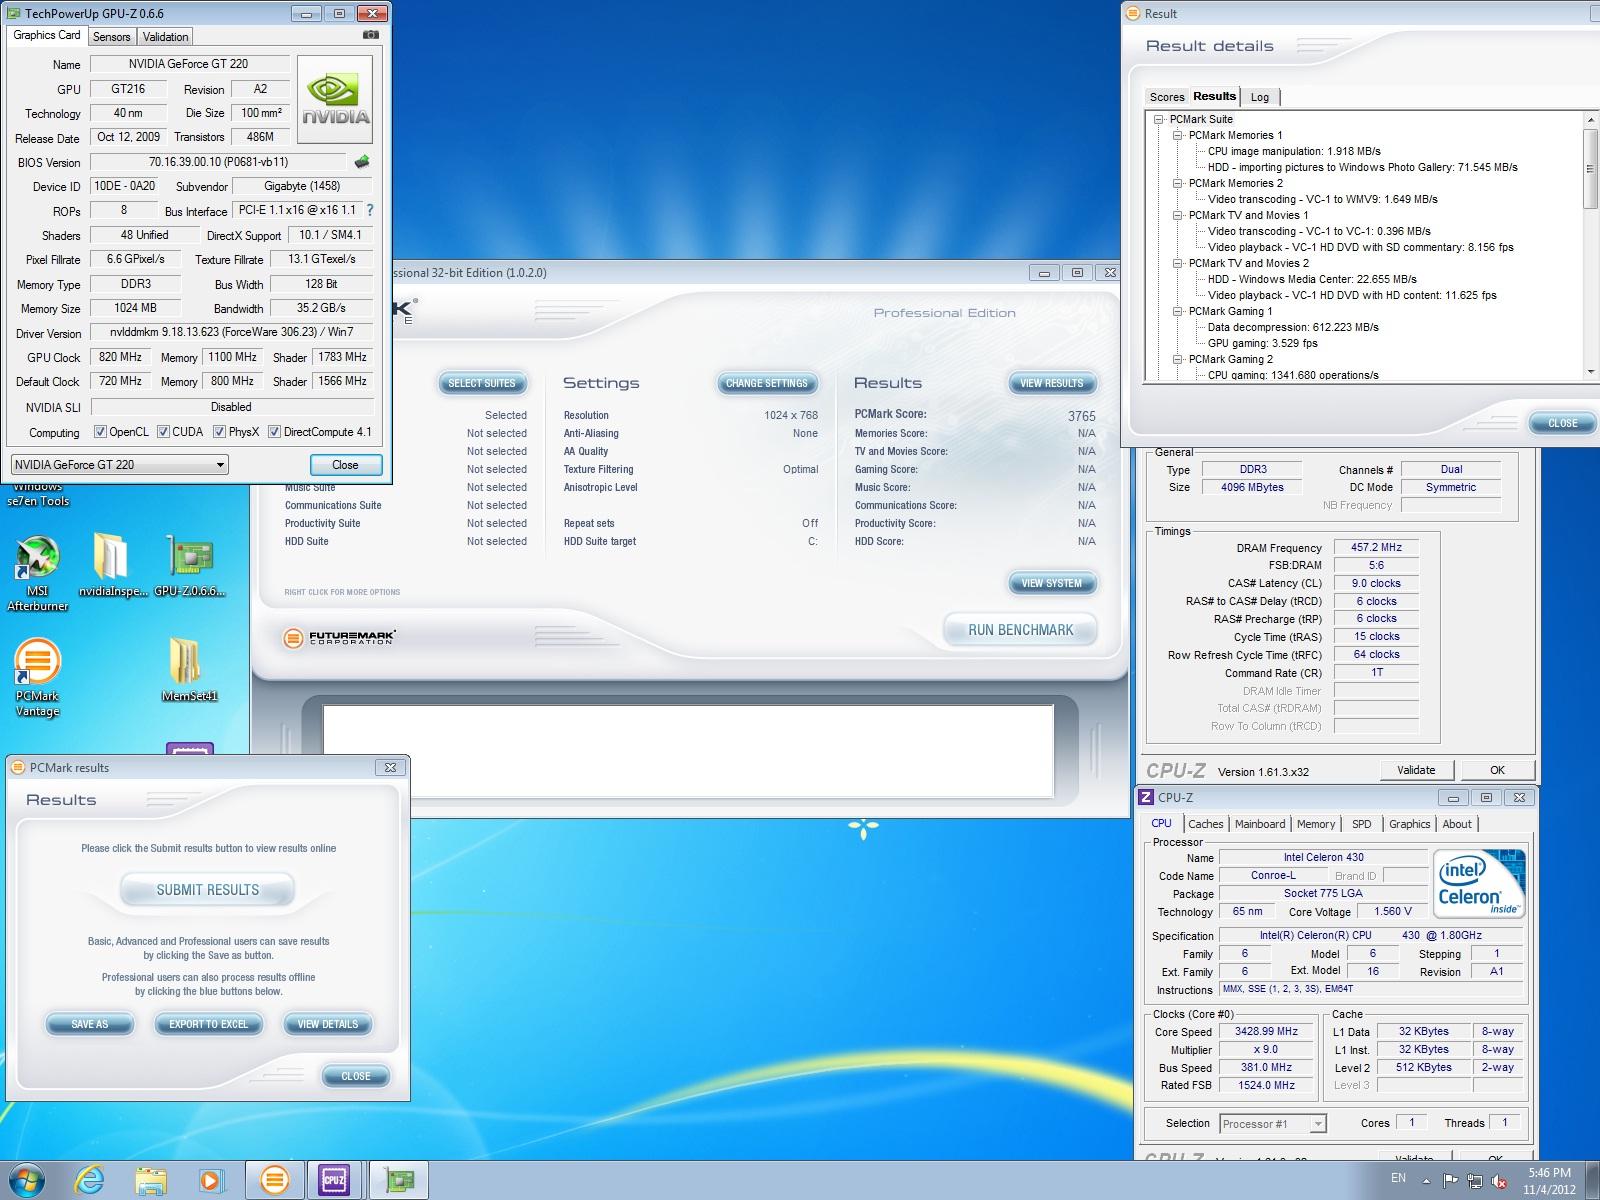Show hidden tray icons arrow

click(1425, 1181)
